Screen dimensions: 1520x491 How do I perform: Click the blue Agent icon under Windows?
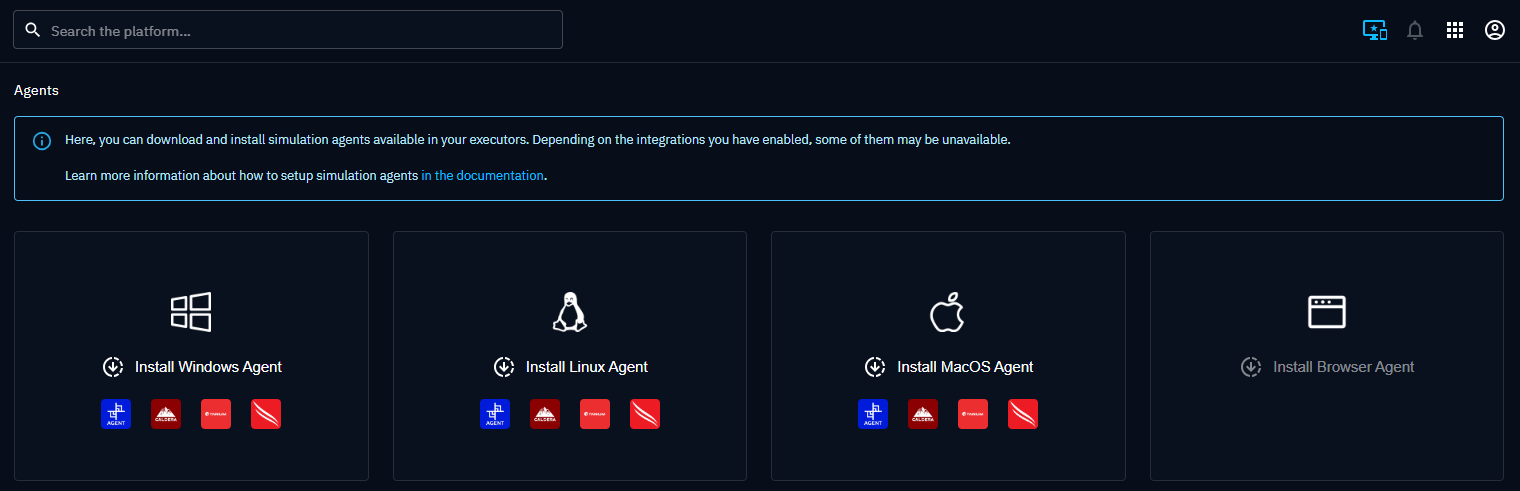tap(116, 414)
